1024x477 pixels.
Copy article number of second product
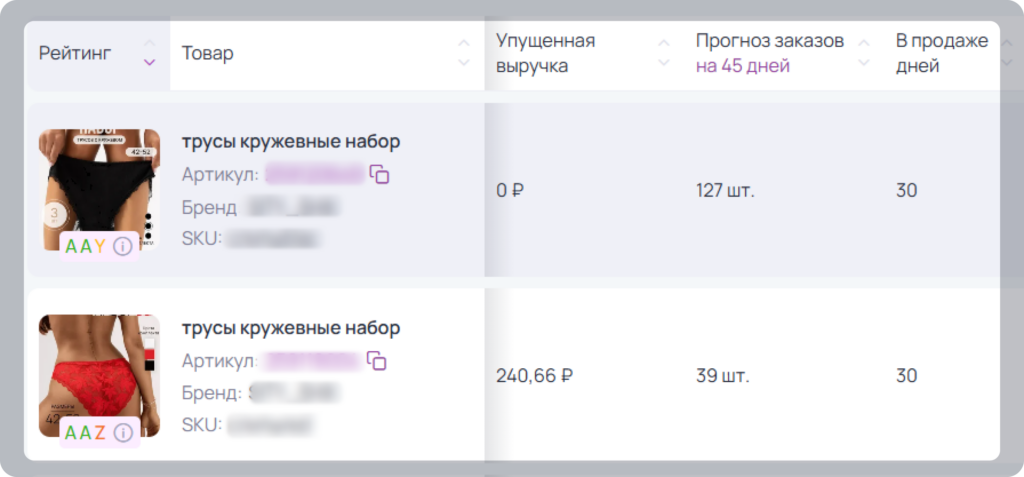point(377,361)
